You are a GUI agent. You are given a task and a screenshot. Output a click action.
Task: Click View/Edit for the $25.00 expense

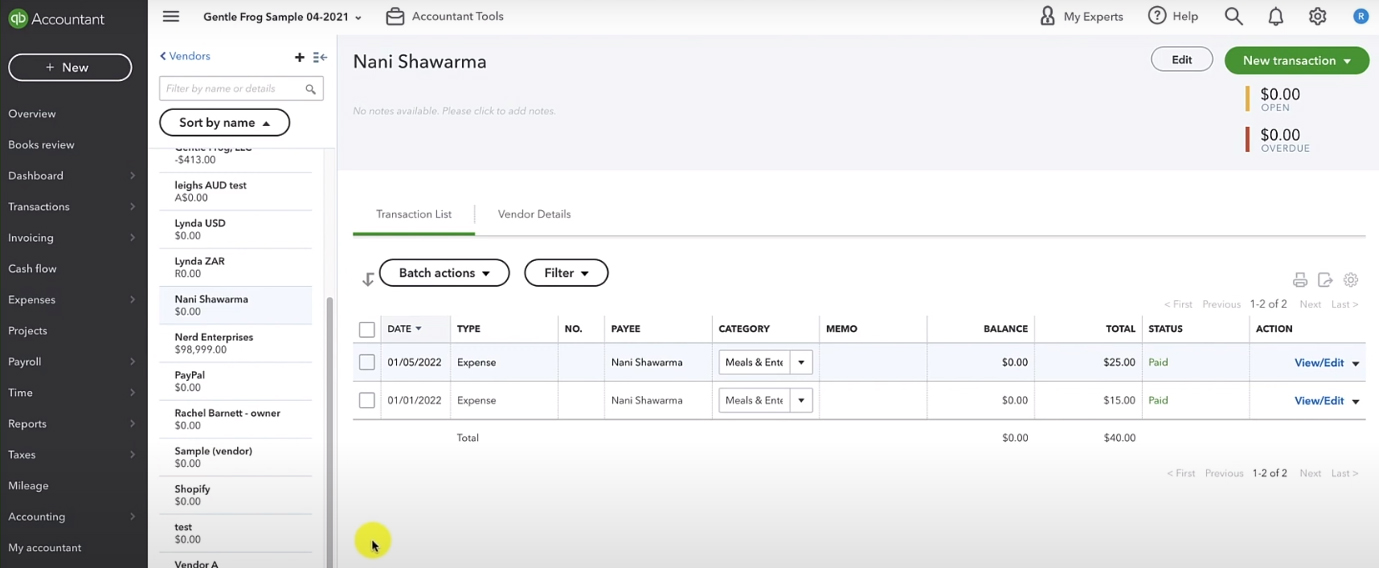coord(1319,362)
